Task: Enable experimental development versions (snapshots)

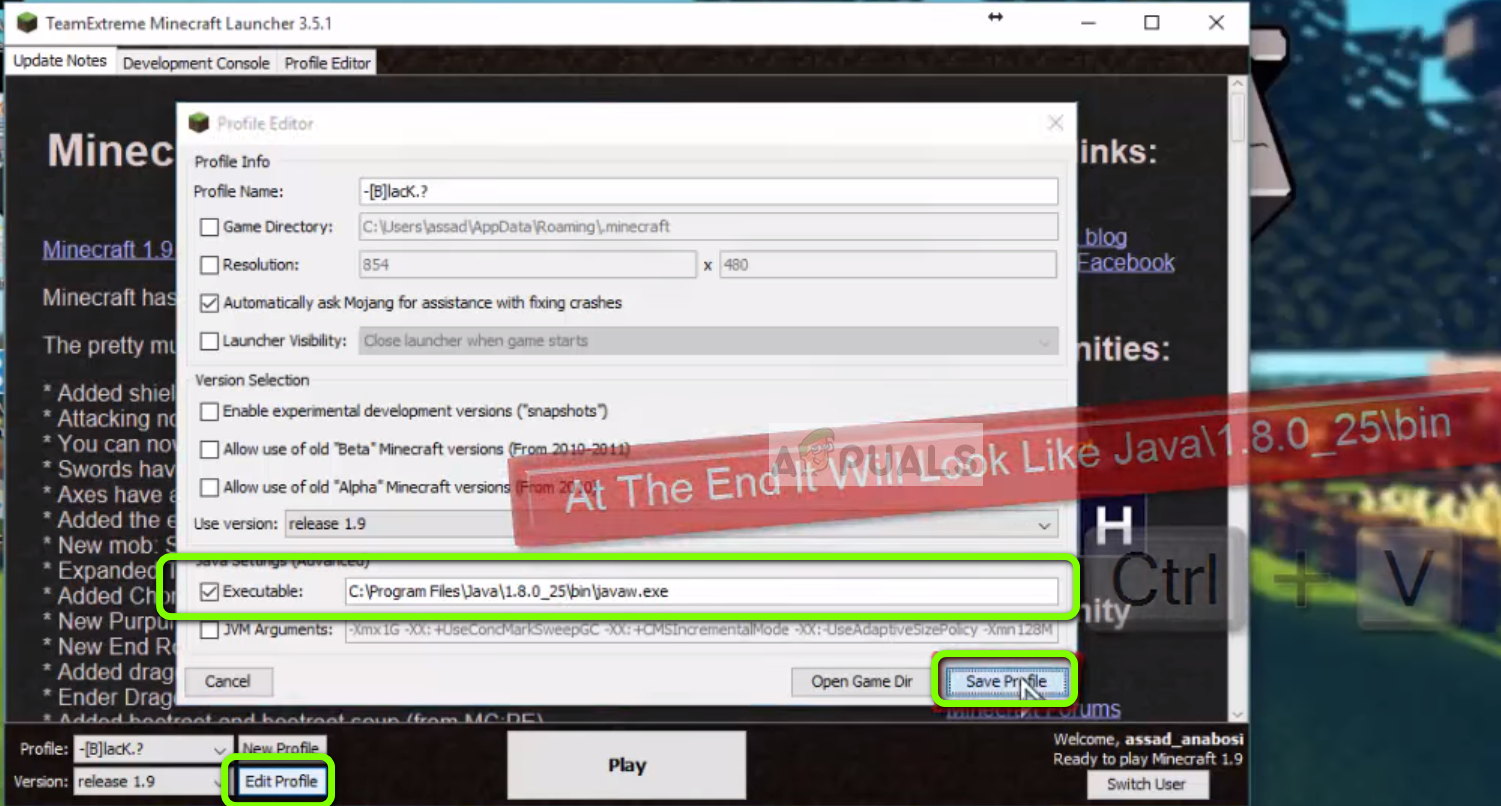Action: click(209, 411)
